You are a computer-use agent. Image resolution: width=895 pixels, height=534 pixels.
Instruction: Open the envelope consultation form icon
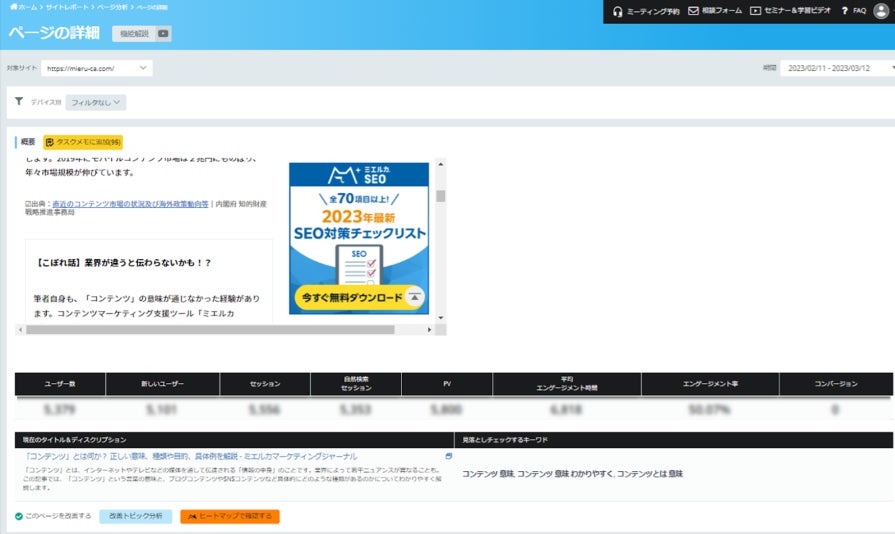(x=693, y=10)
